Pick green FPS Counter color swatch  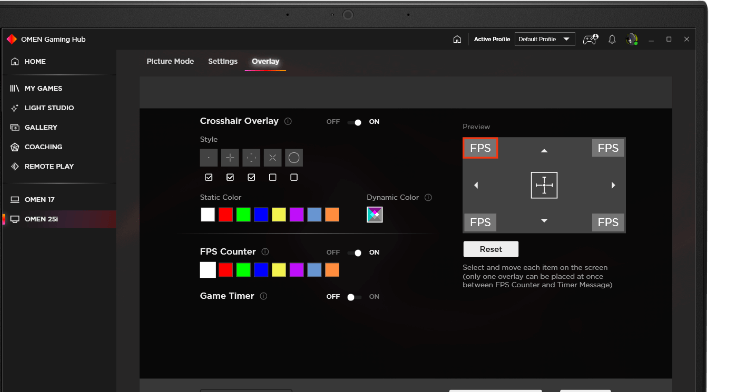(243, 270)
